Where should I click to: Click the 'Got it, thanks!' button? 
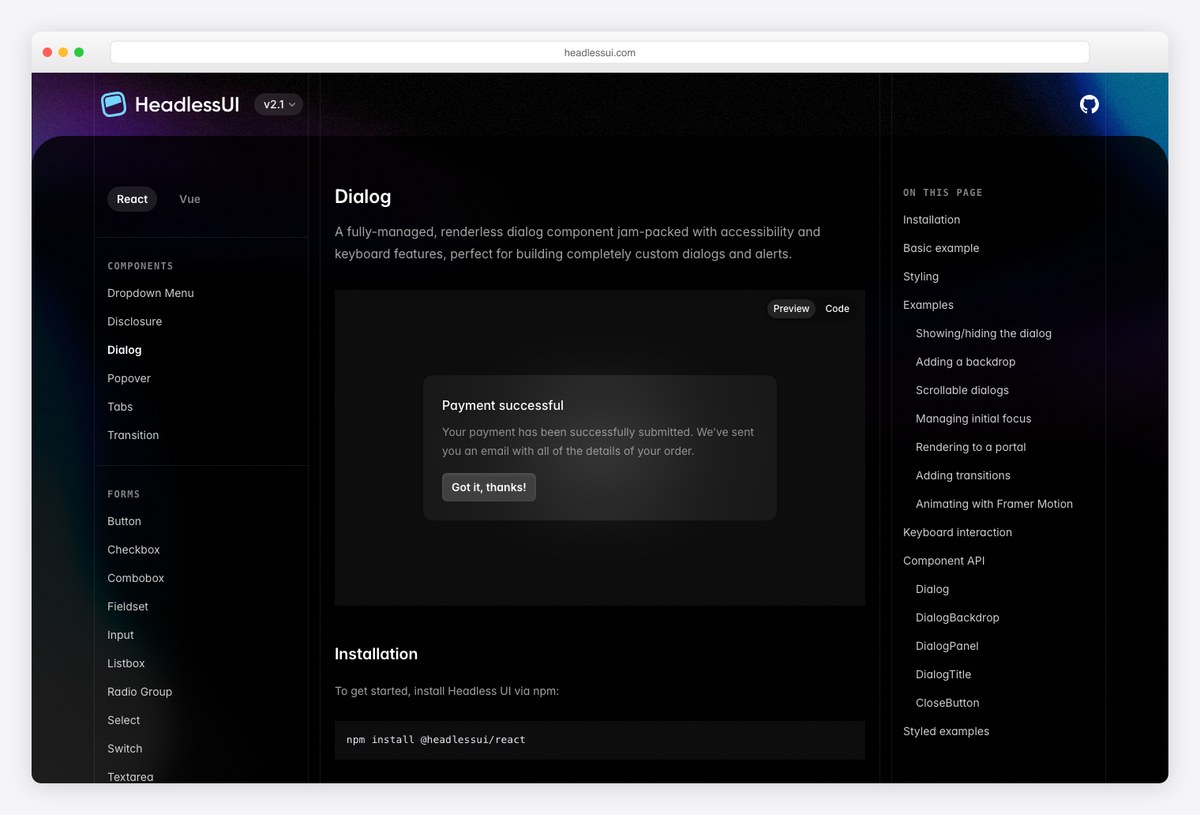pyautogui.click(x=489, y=487)
